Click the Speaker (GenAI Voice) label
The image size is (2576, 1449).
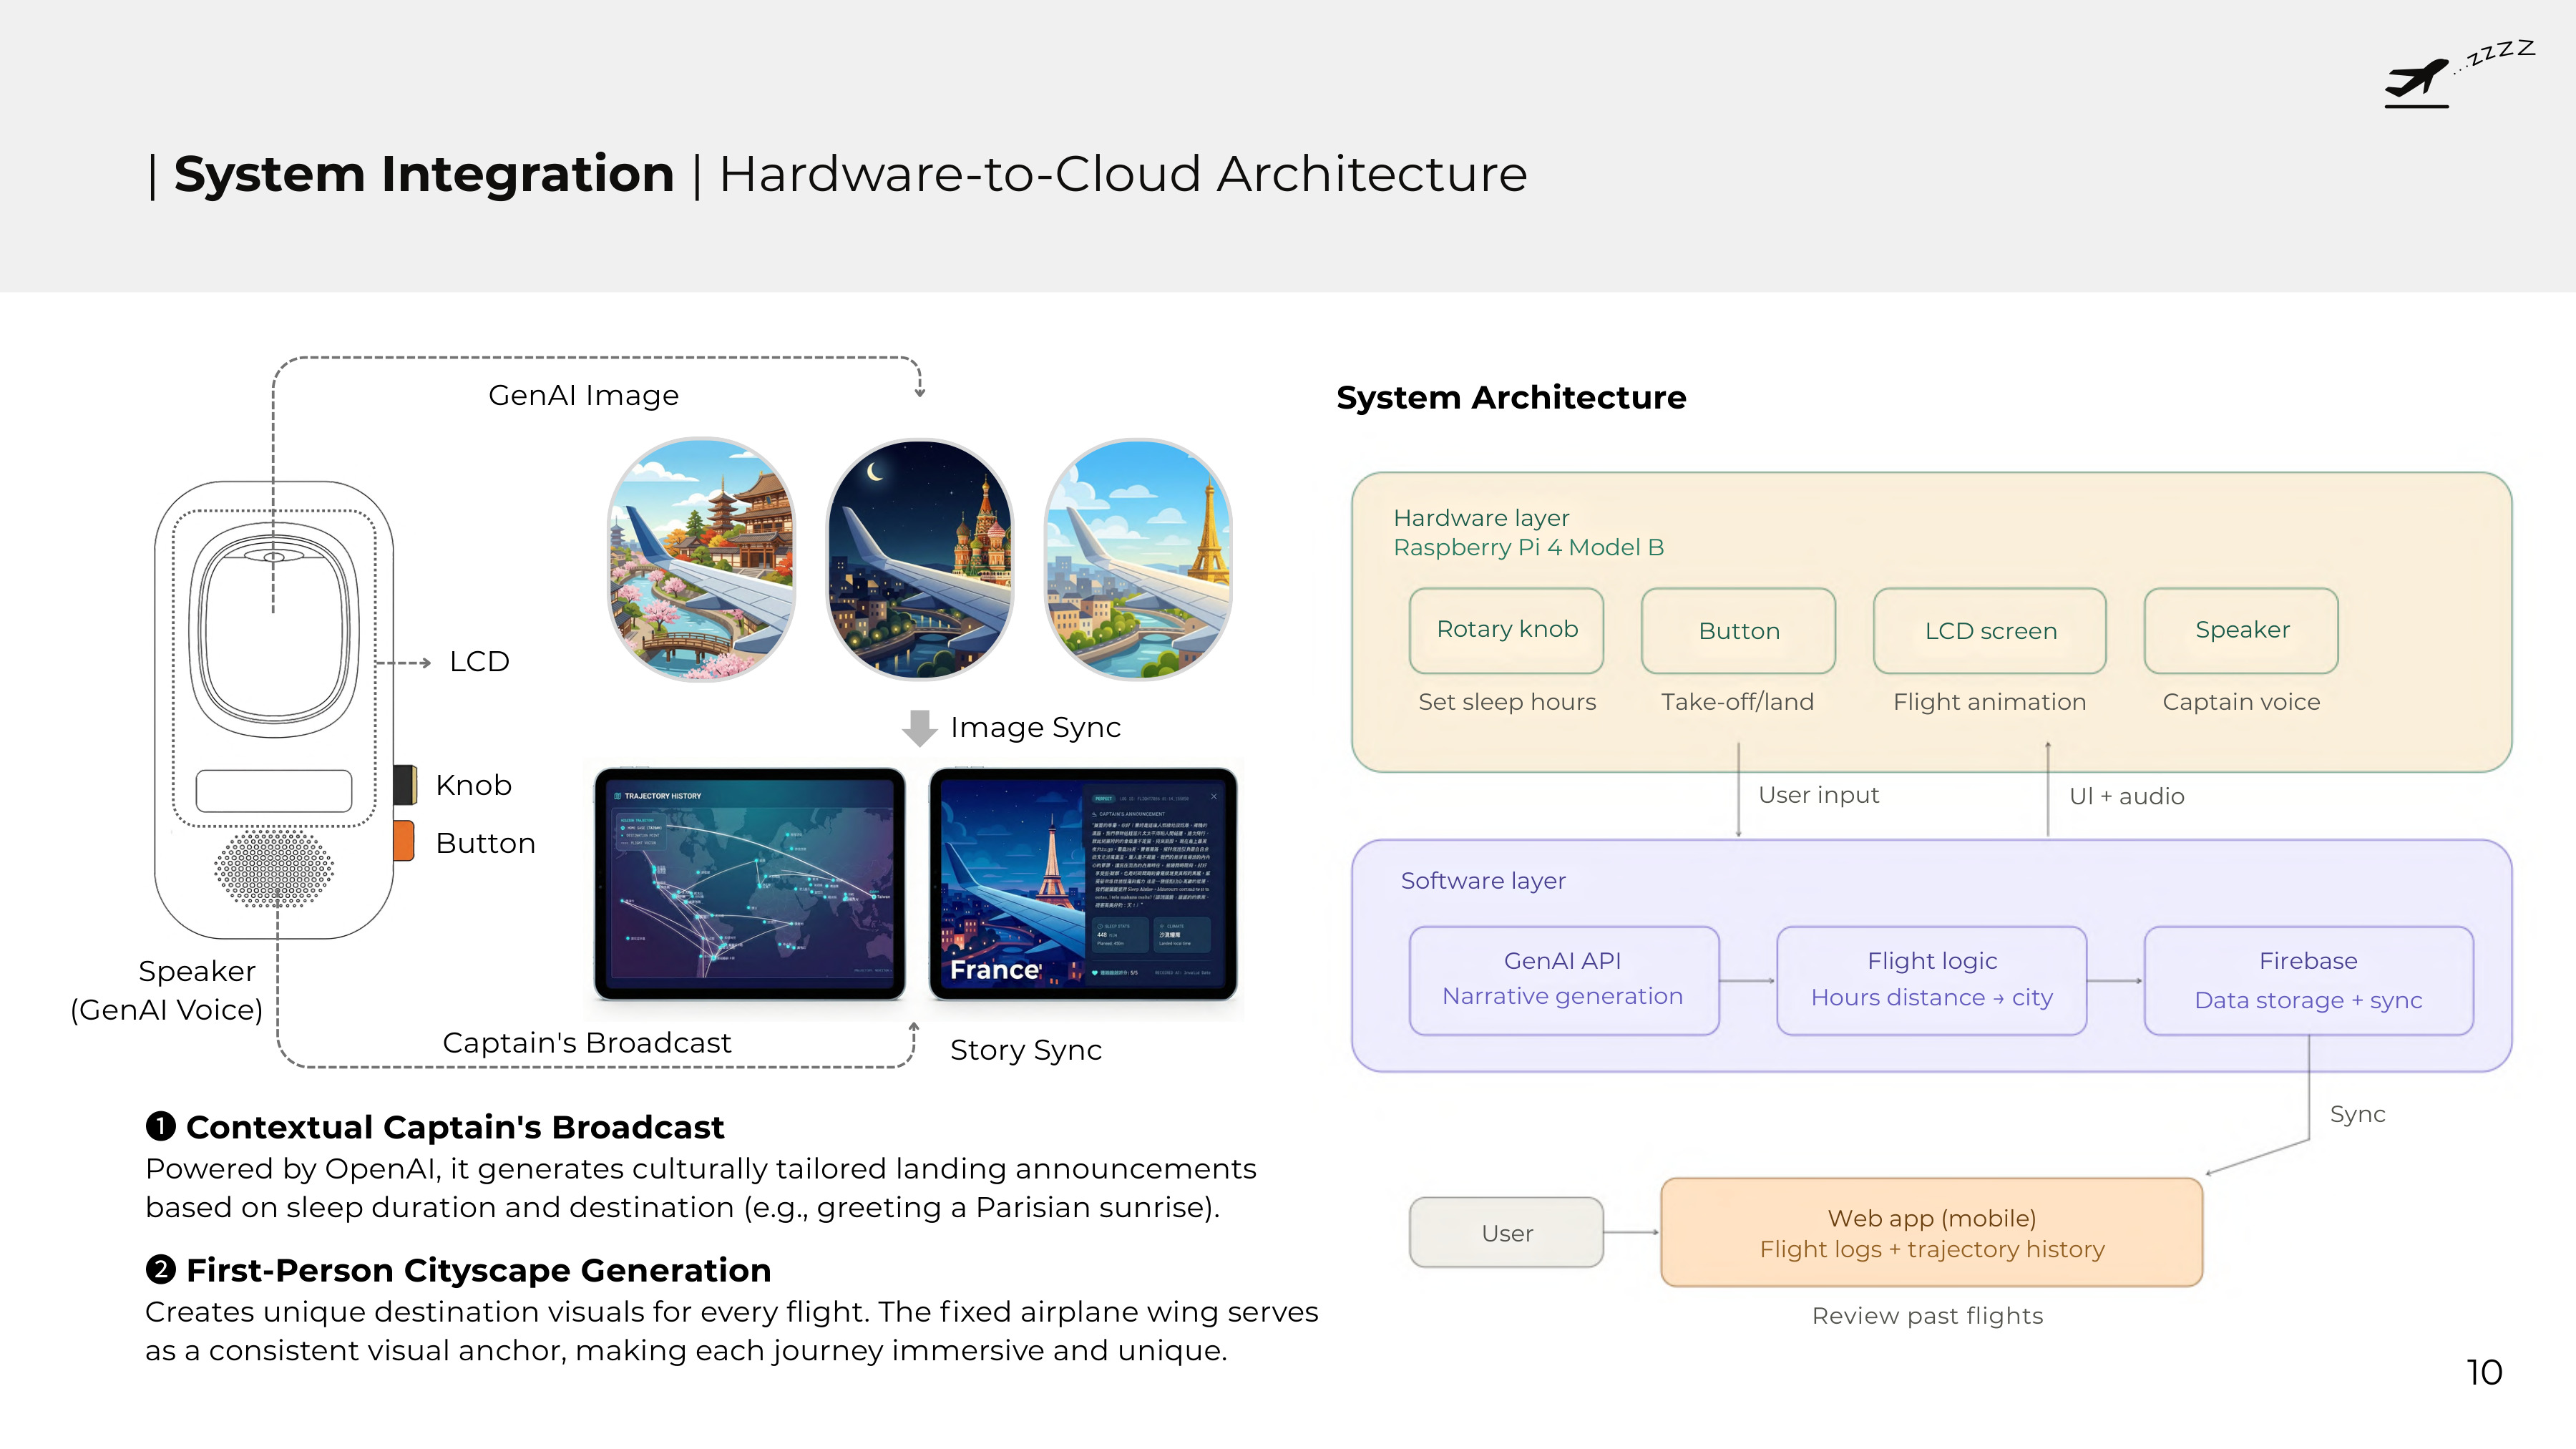coord(167,990)
